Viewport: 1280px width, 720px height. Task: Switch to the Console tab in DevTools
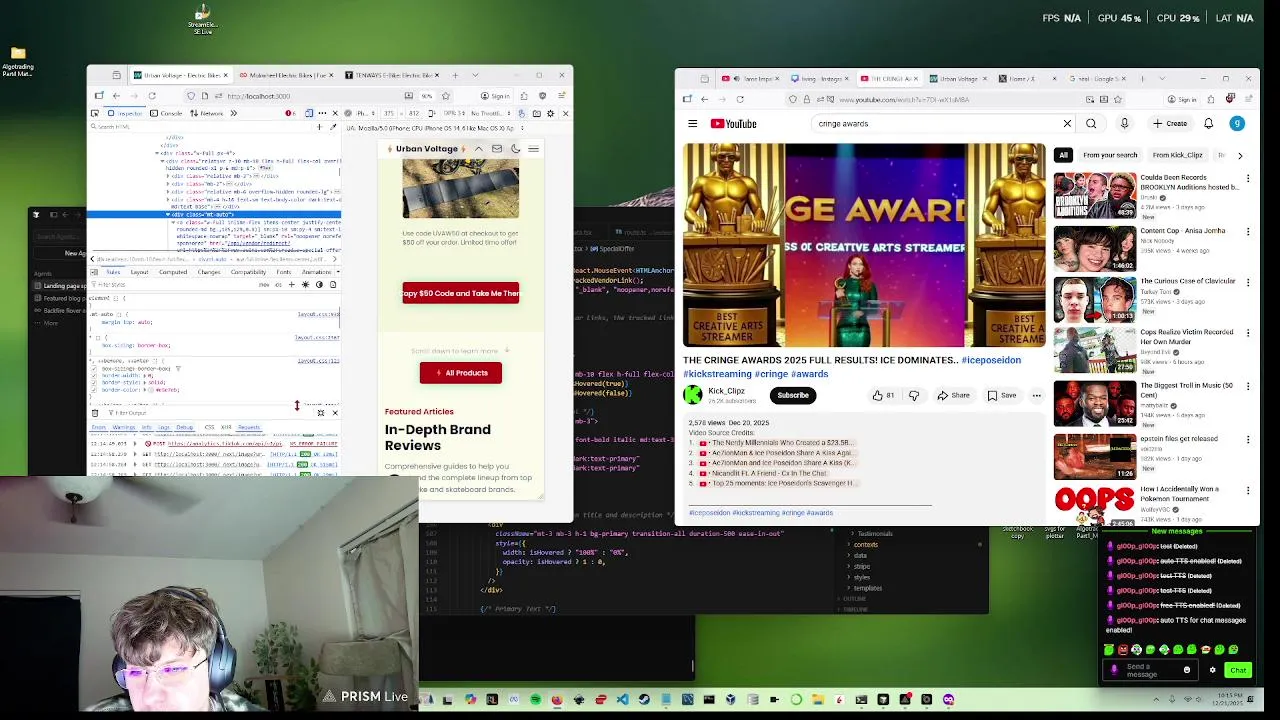[x=165, y=113]
